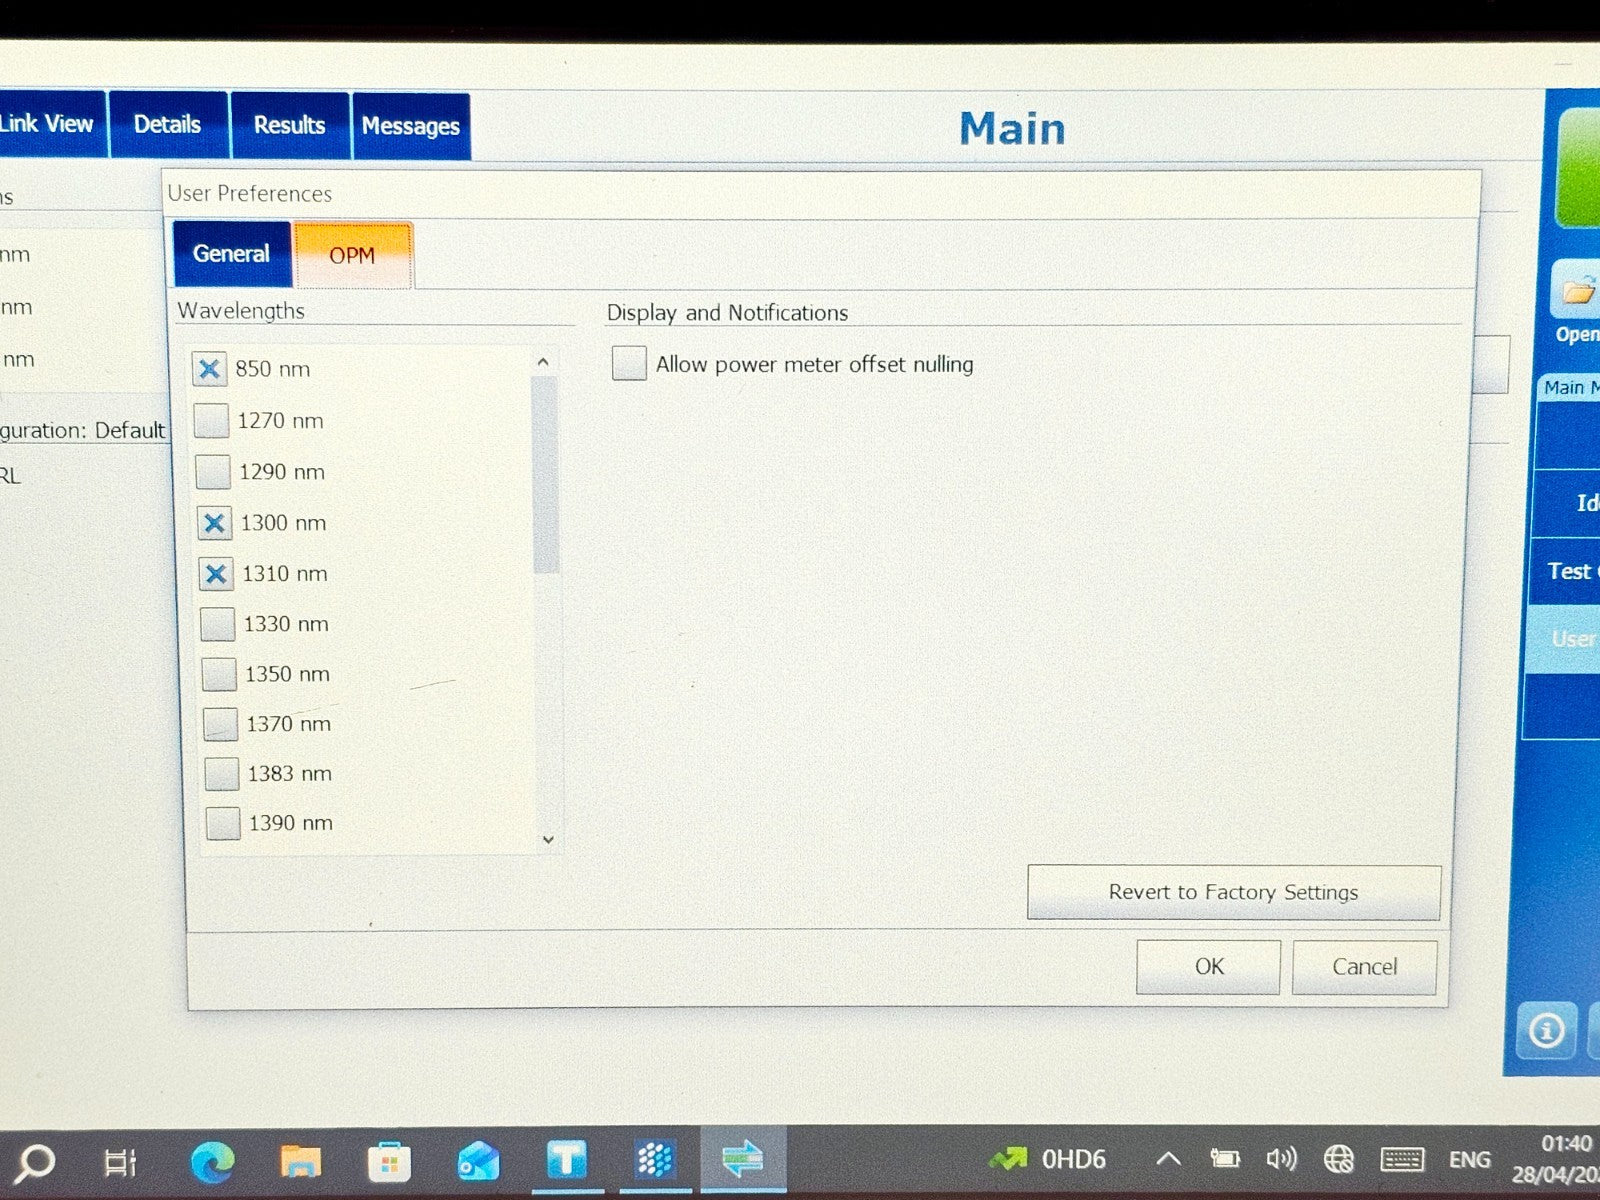Open Windows search in taskbar
The image size is (1600, 1200).
(37, 1163)
